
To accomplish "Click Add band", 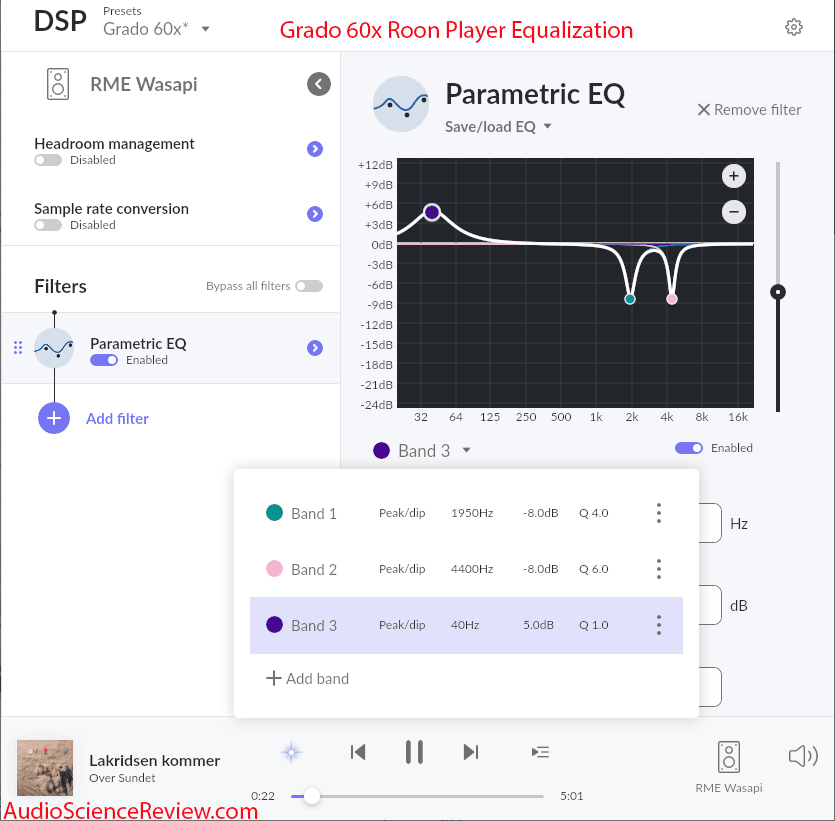I will [x=308, y=679].
